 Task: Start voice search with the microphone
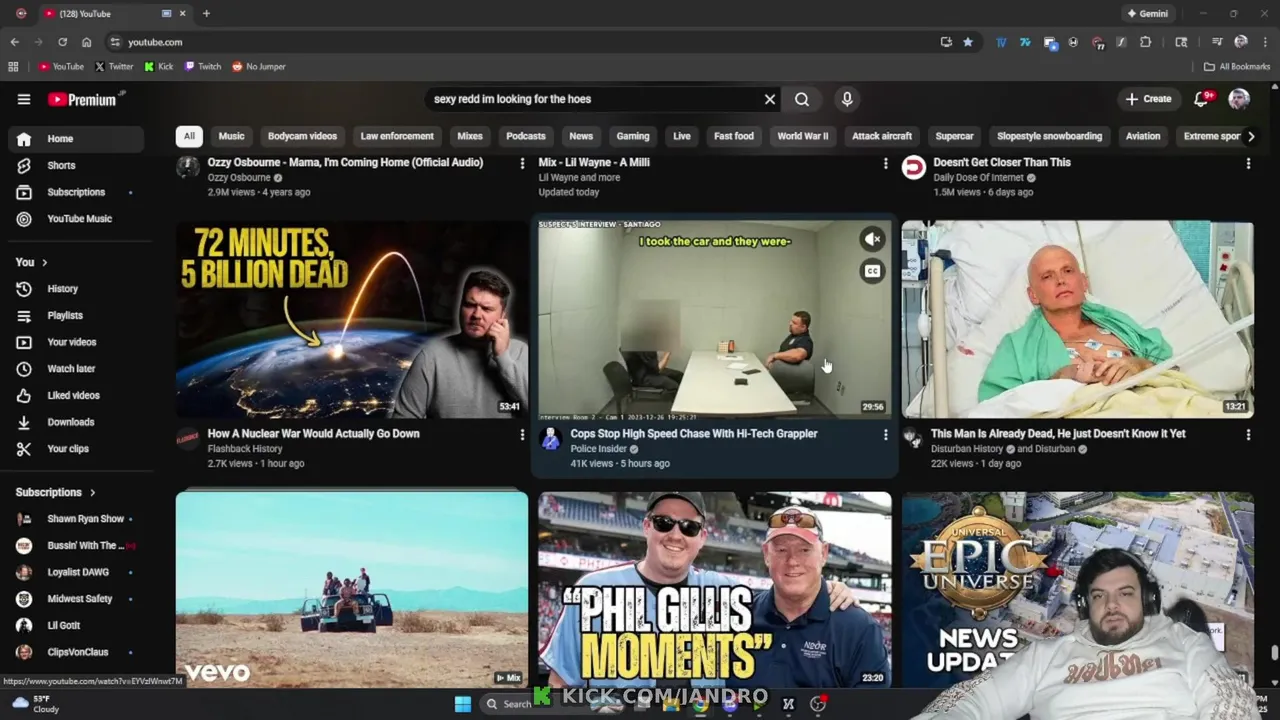(x=847, y=99)
